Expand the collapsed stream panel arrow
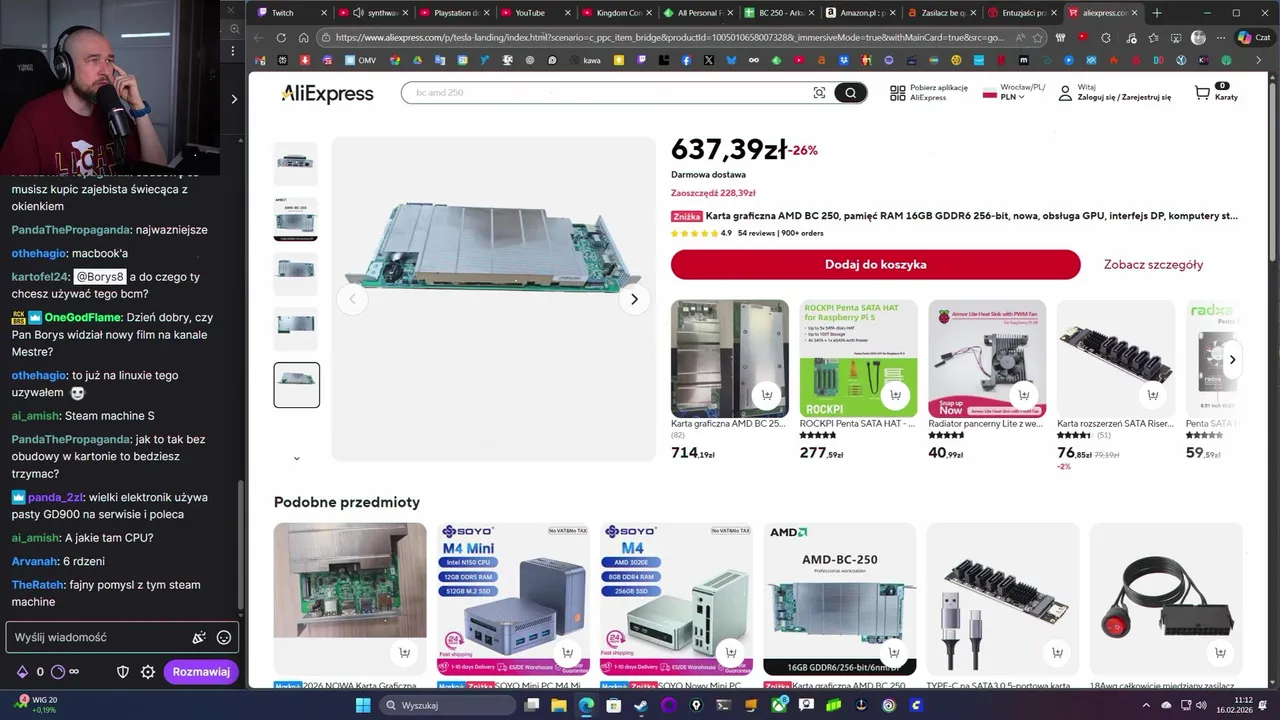This screenshot has height=720, width=1280. click(x=234, y=98)
